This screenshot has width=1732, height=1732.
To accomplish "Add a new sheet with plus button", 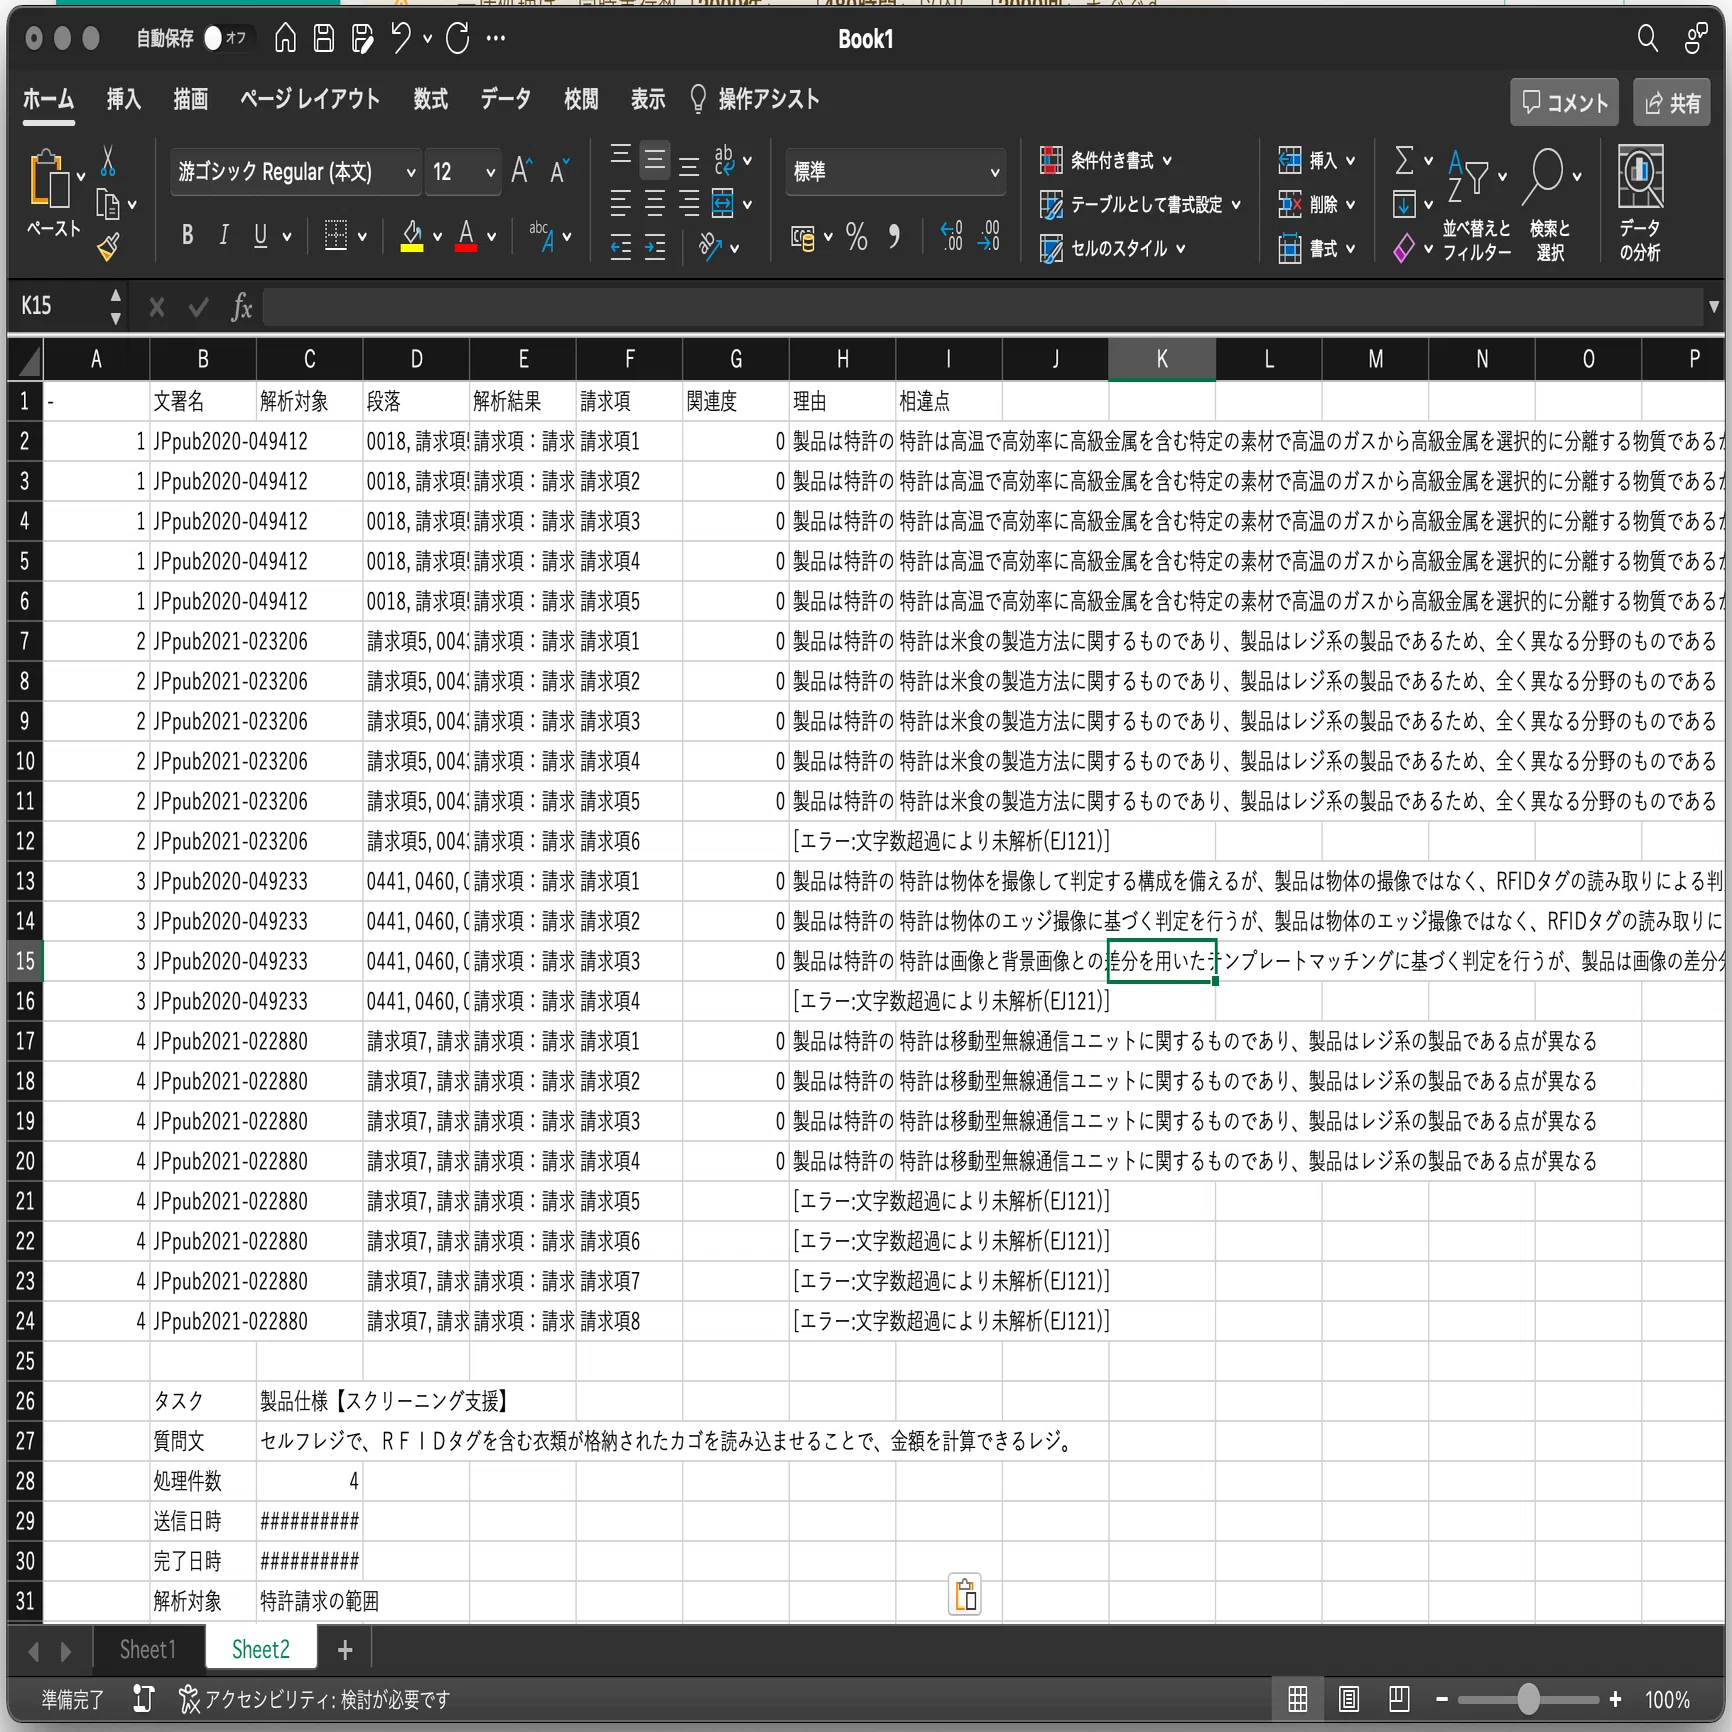I will coord(345,1650).
